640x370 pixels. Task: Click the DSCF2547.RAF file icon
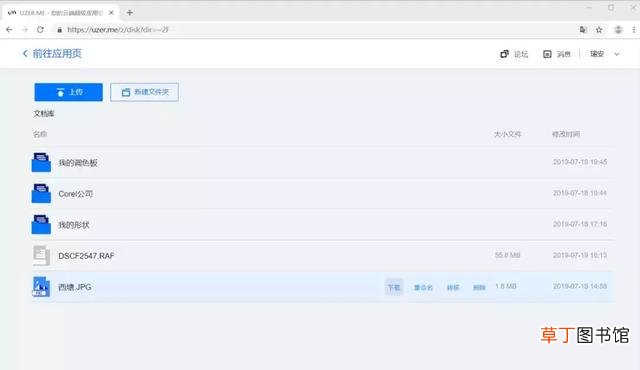tap(41, 255)
